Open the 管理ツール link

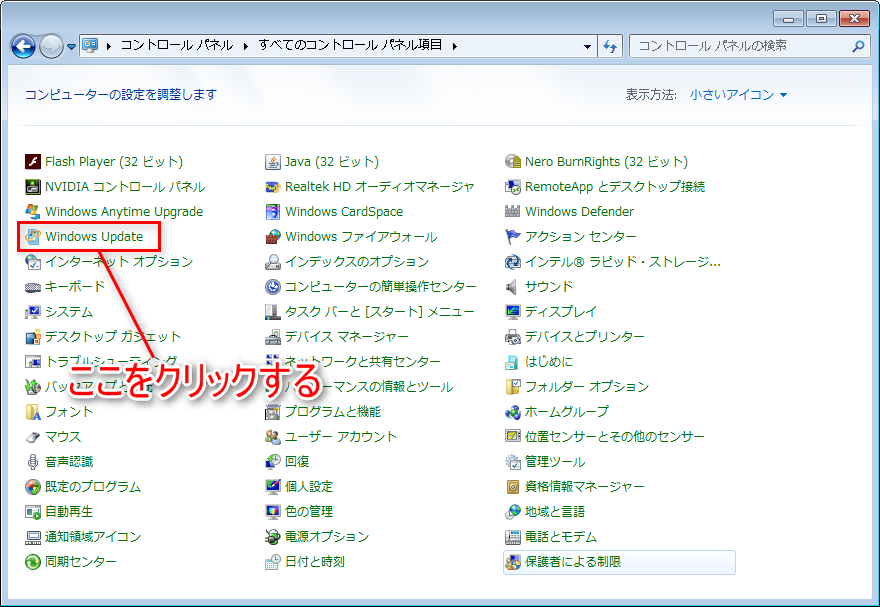[555, 462]
